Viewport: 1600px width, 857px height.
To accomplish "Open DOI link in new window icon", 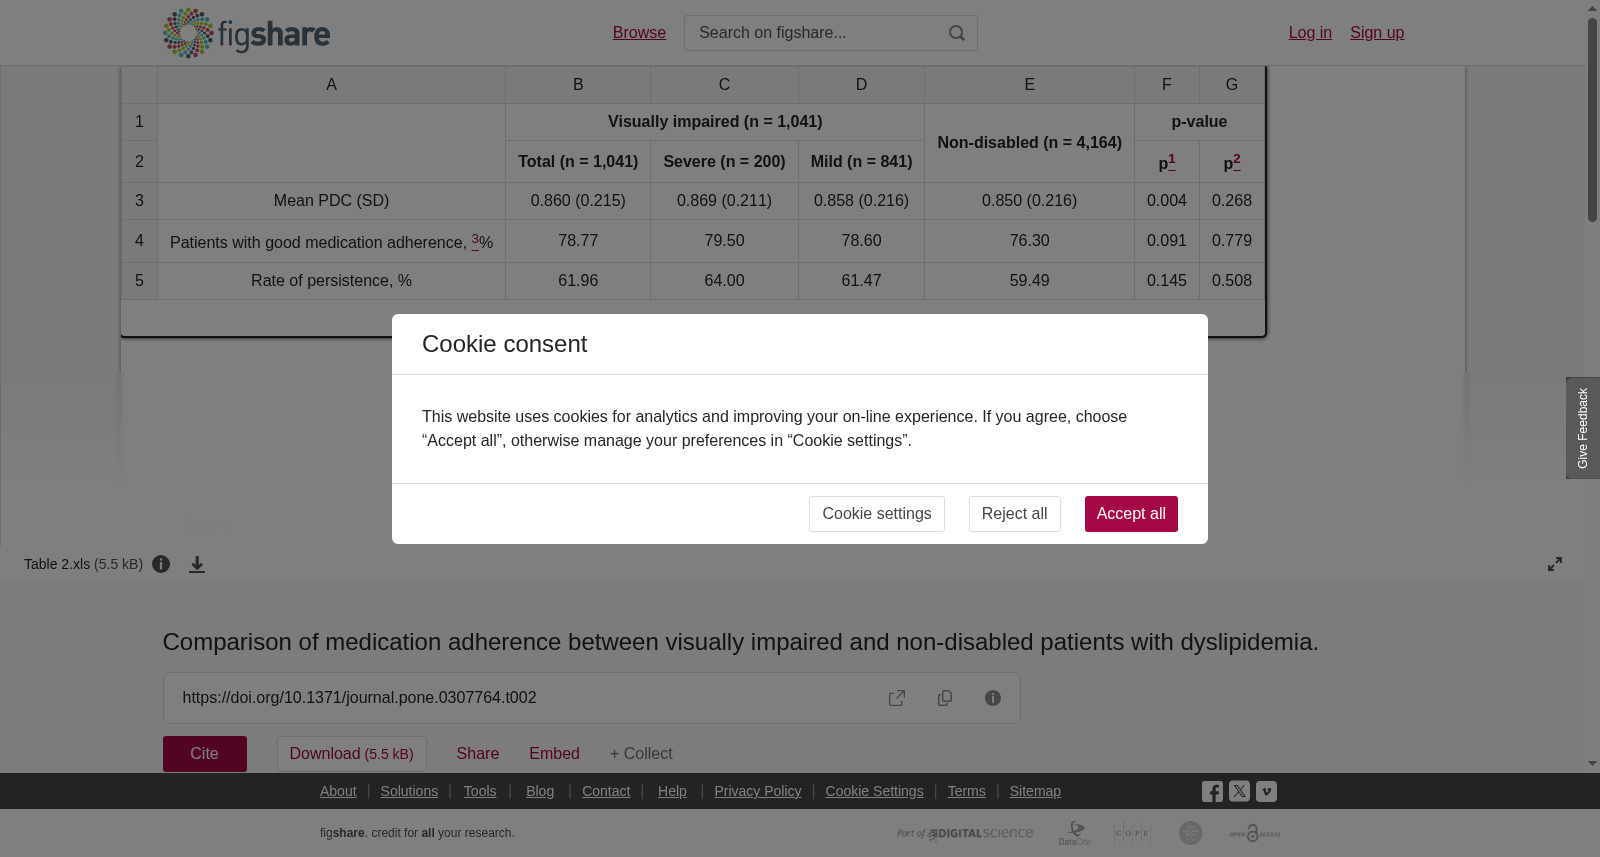I will coord(897,698).
